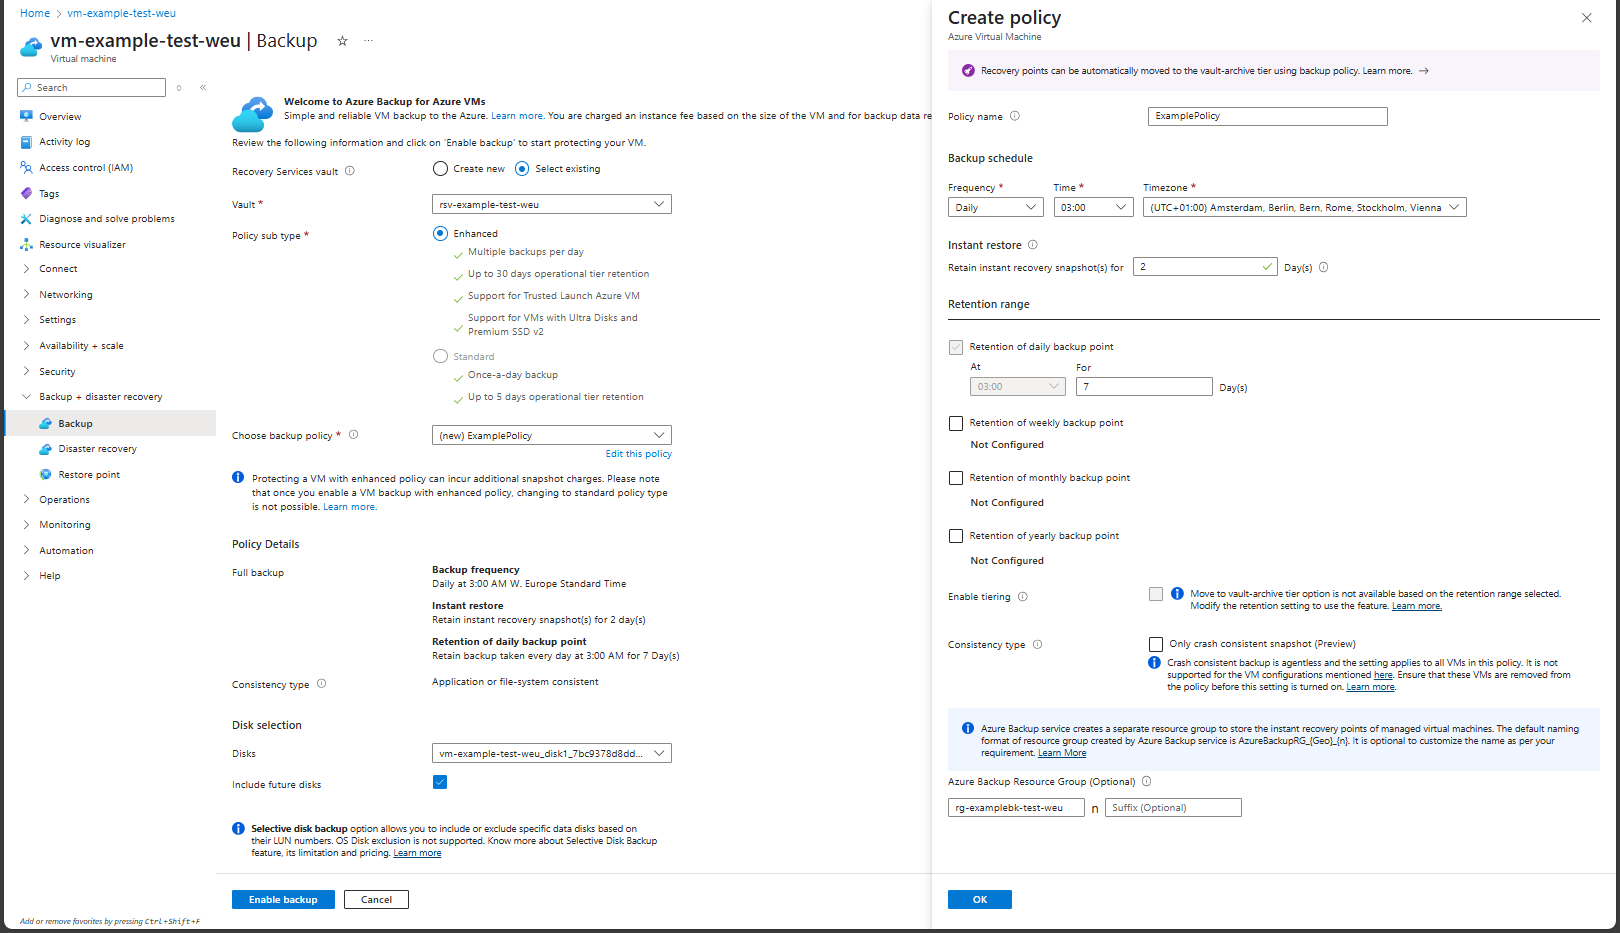Click the purple Tags icon
Screen dimensions: 1620x933
[26, 193]
